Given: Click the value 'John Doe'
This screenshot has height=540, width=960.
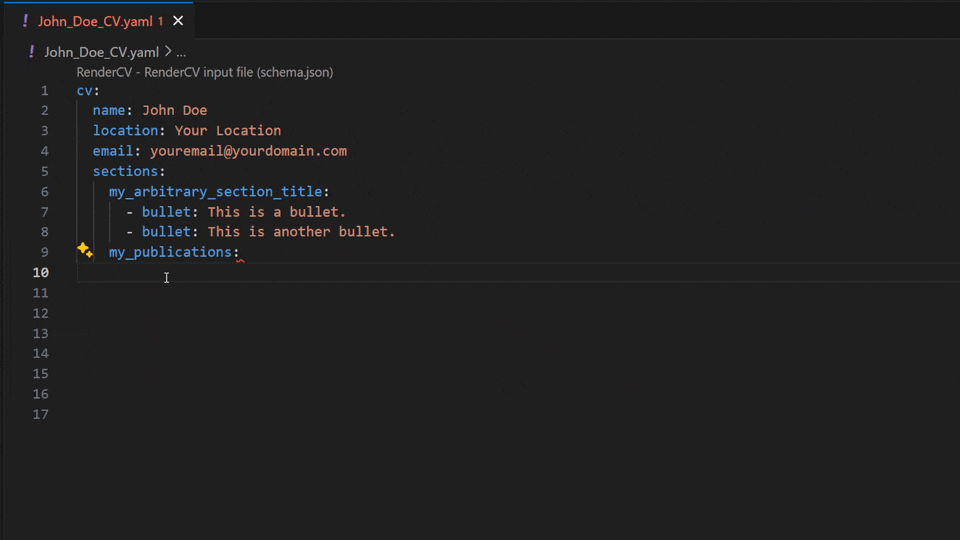Looking at the screenshot, I should coord(174,110).
